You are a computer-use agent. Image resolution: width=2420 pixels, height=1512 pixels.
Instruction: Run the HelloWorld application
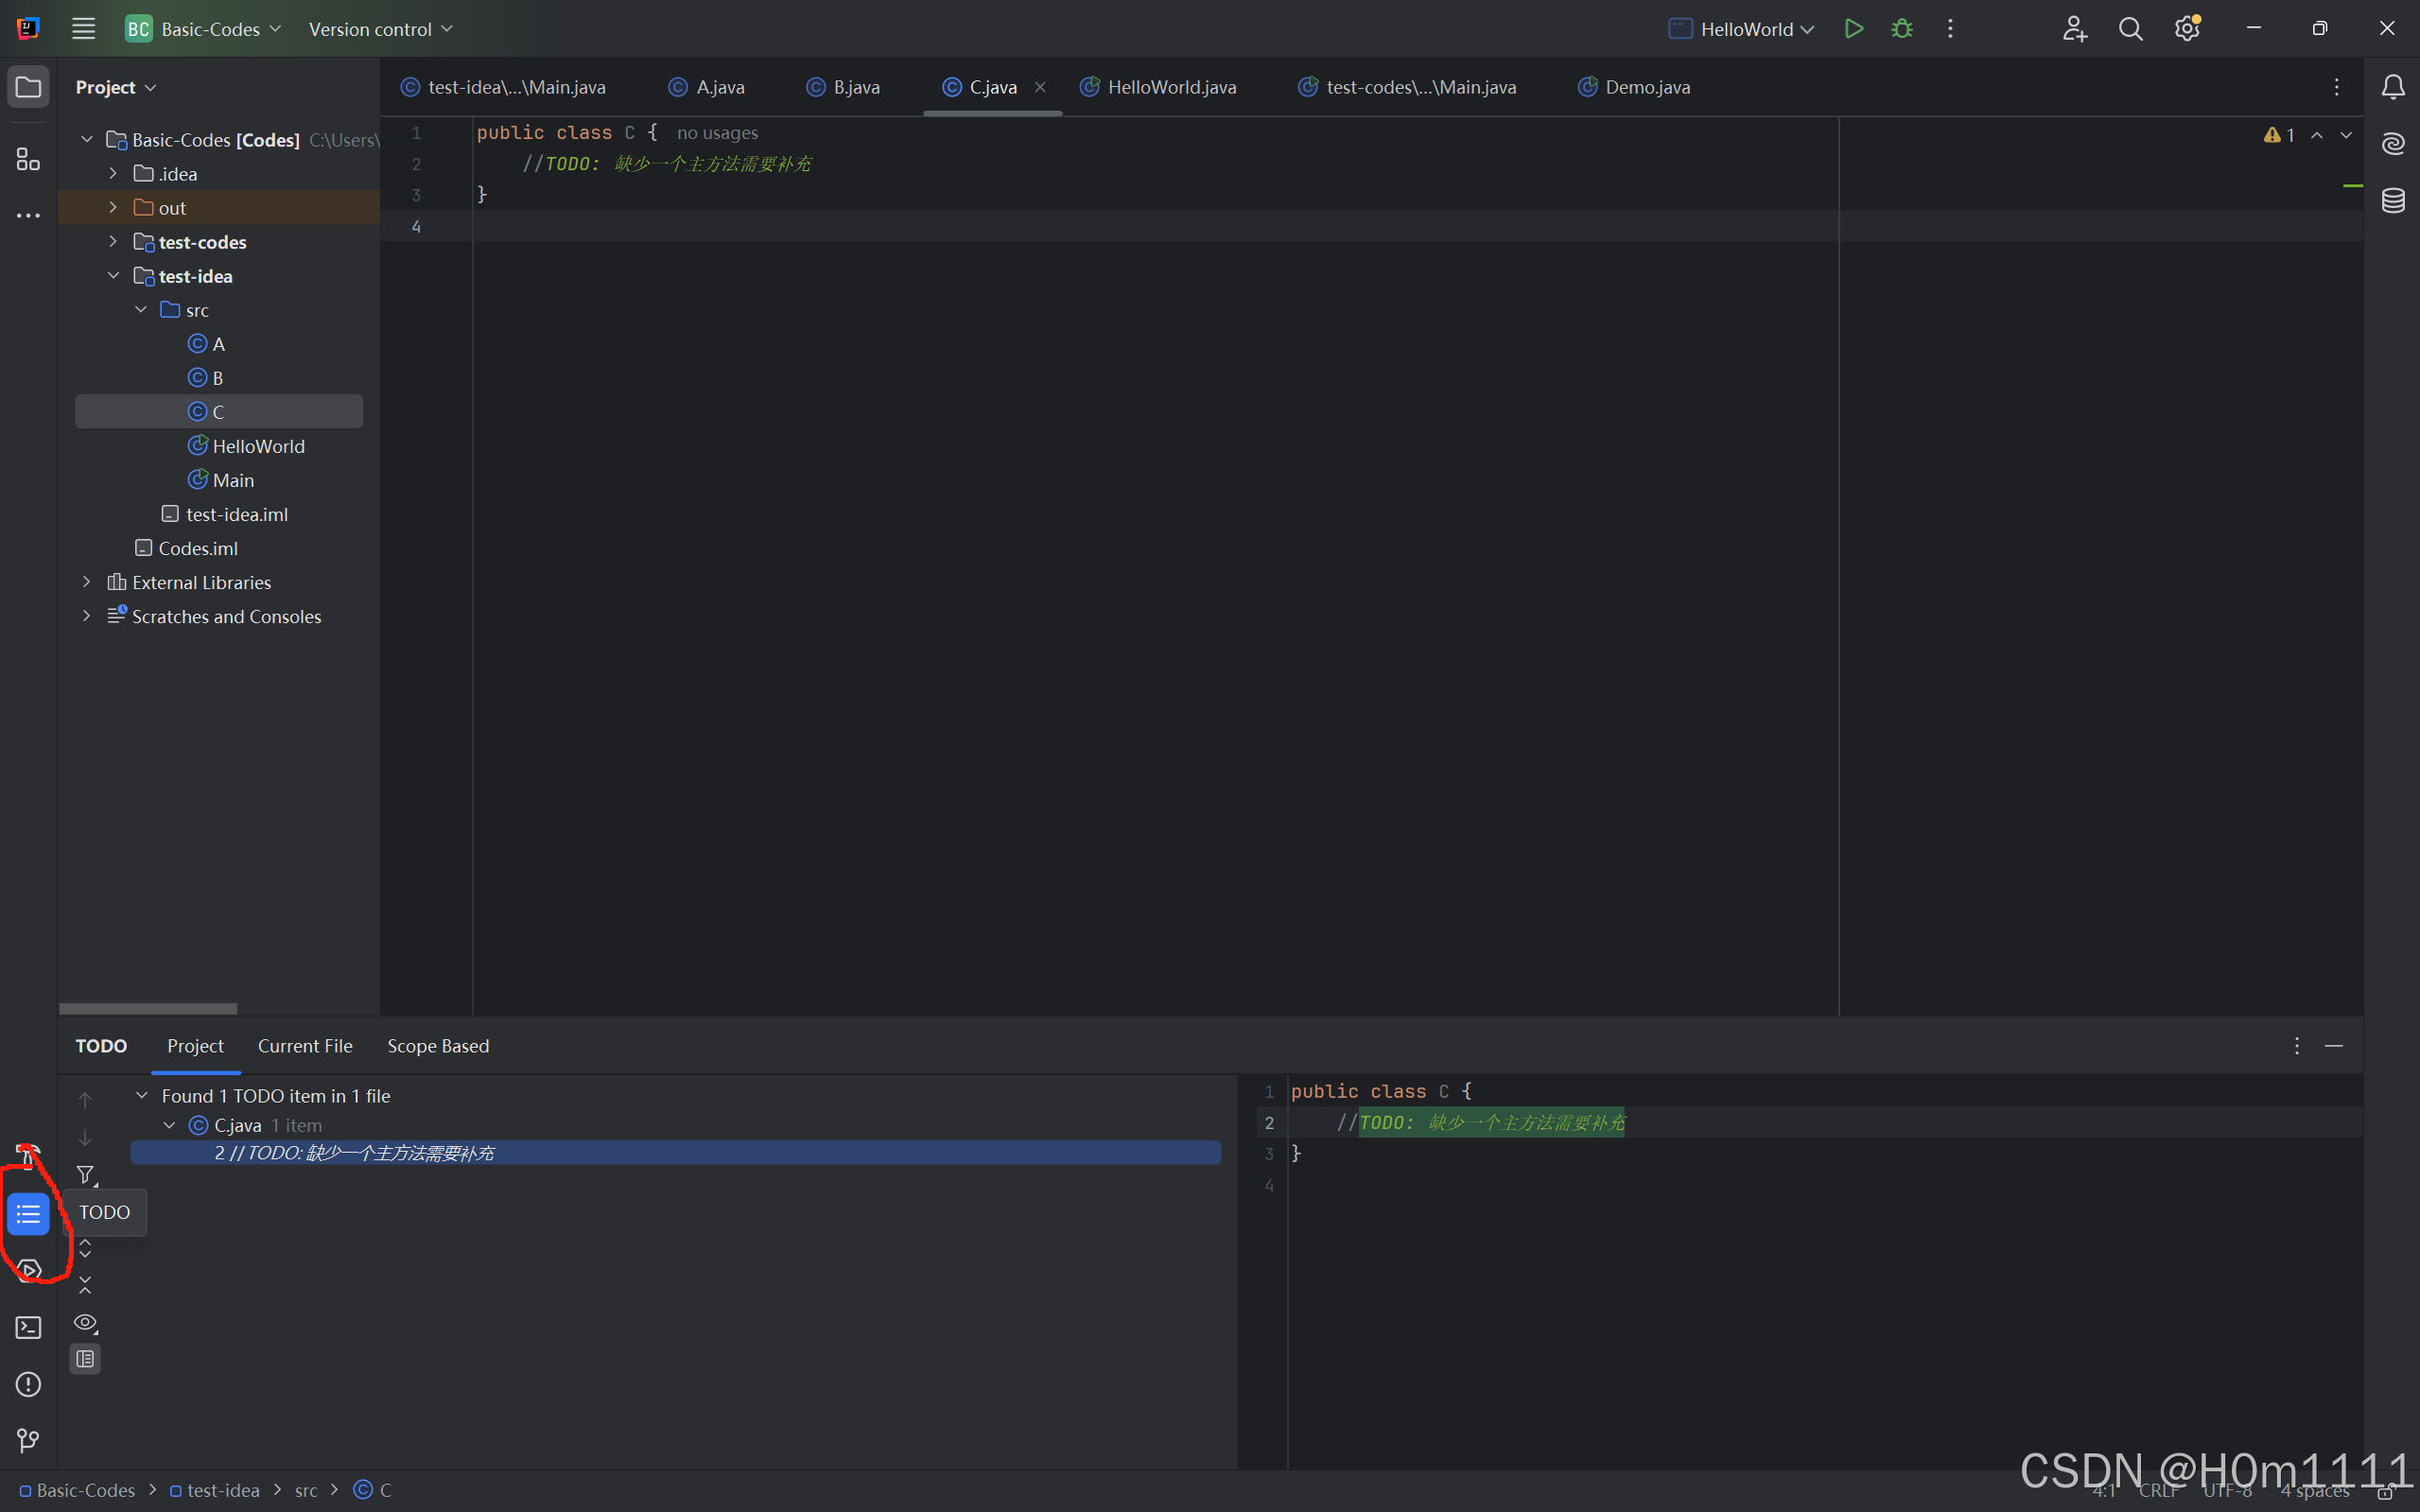(1855, 28)
